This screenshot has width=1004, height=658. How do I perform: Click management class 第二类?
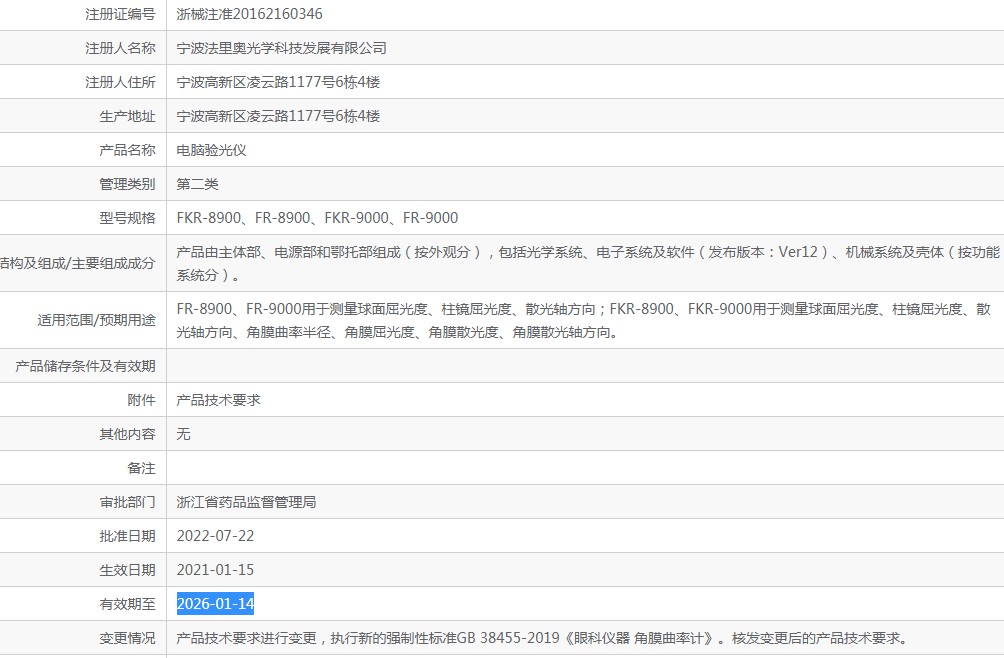tap(197, 184)
